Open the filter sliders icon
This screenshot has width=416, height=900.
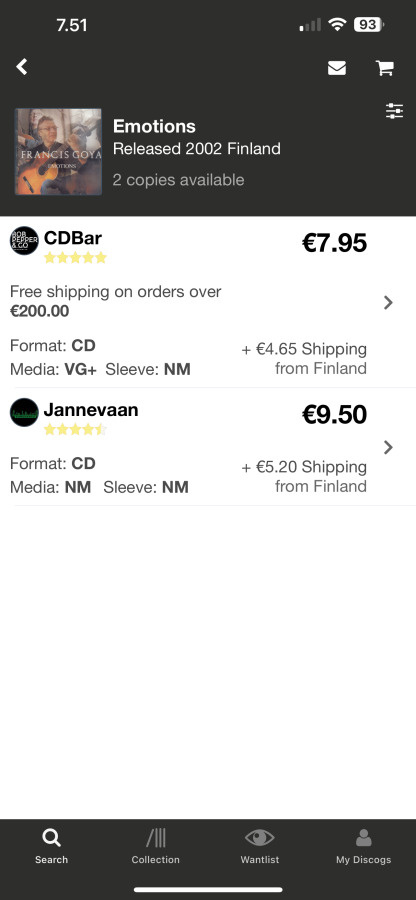tap(395, 111)
